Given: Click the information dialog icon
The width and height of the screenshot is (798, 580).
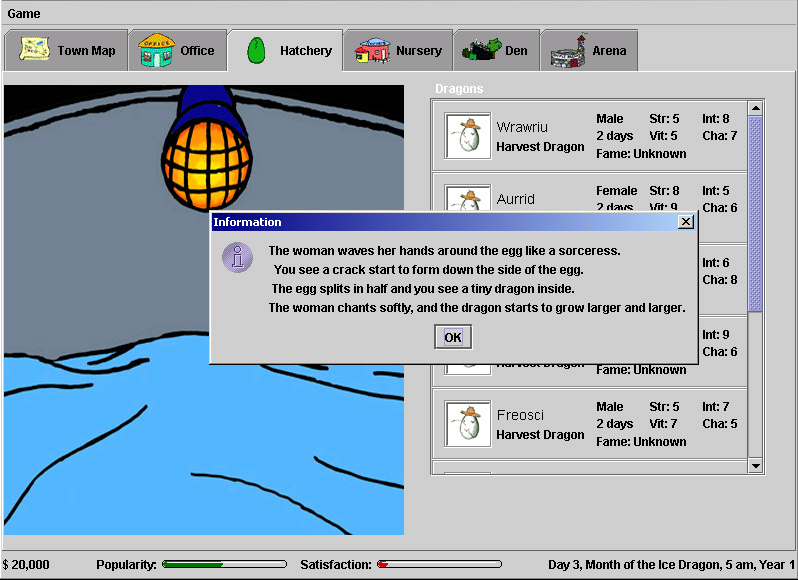Looking at the screenshot, I should pos(237,257).
